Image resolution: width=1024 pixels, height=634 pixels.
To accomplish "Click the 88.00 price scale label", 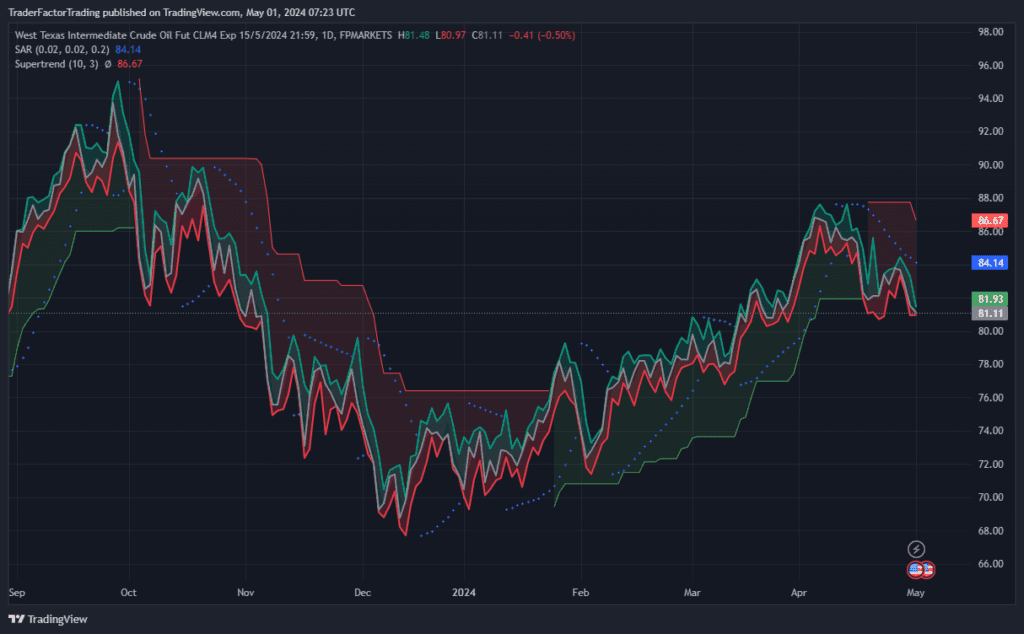I will 990,198.
